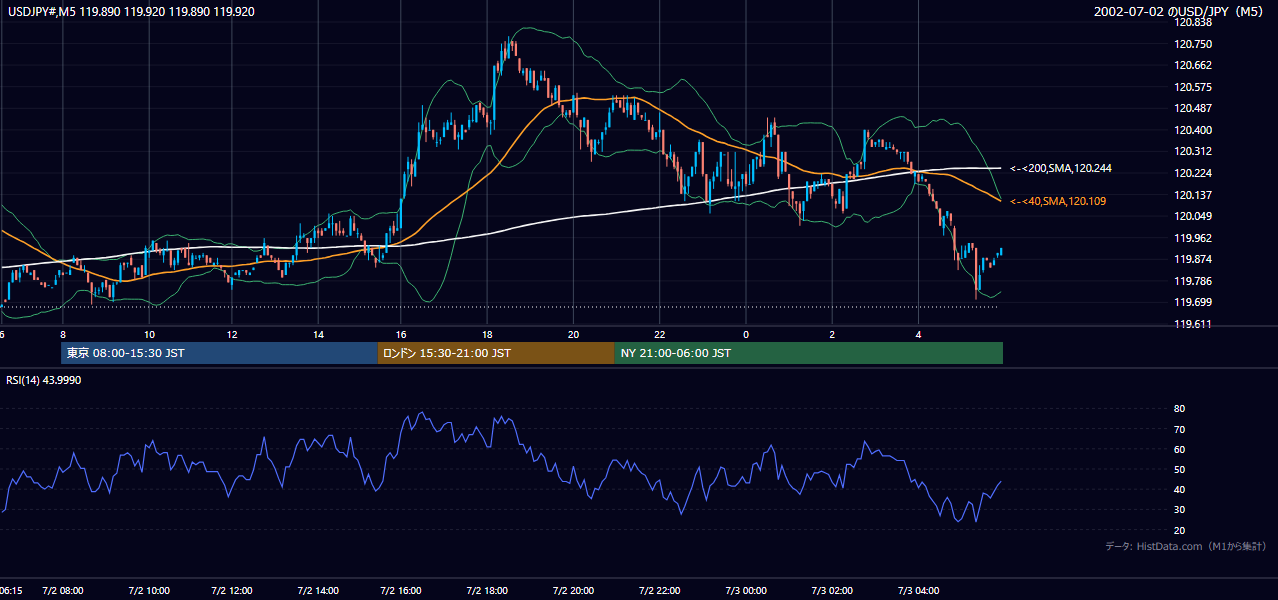Image resolution: width=1278 pixels, height=600 pixels.
Task: Click the 120.750 price axis label
Action: click(x=1194, y=44)
